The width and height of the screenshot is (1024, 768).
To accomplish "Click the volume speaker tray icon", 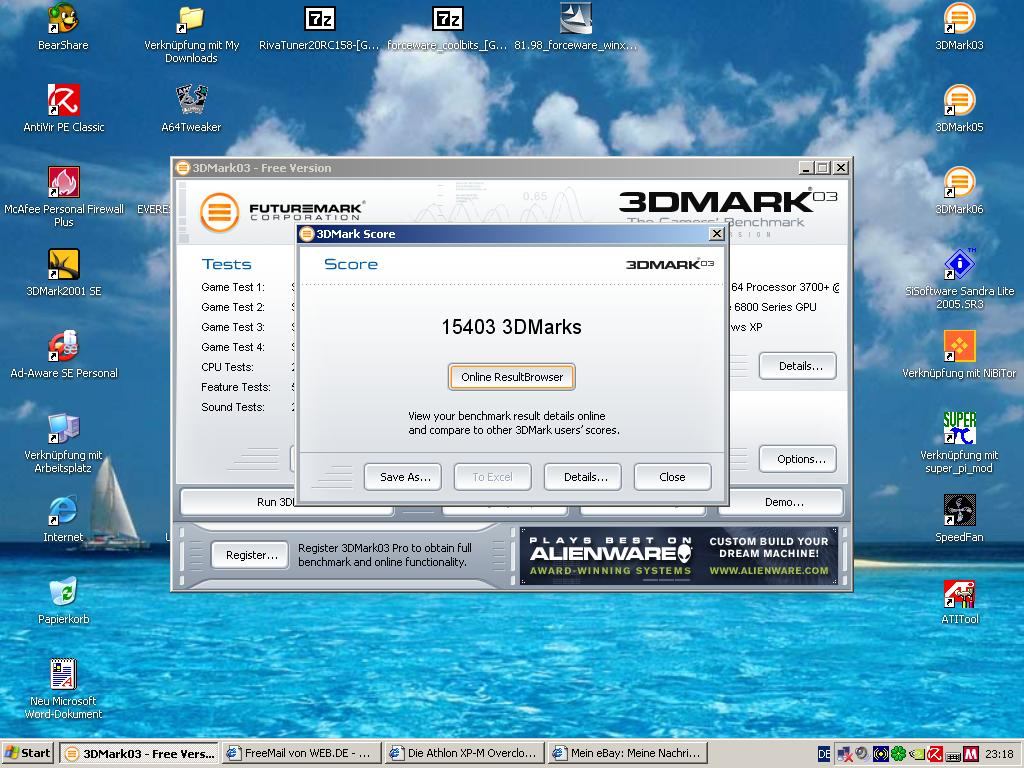I will (x=862, y=753).
